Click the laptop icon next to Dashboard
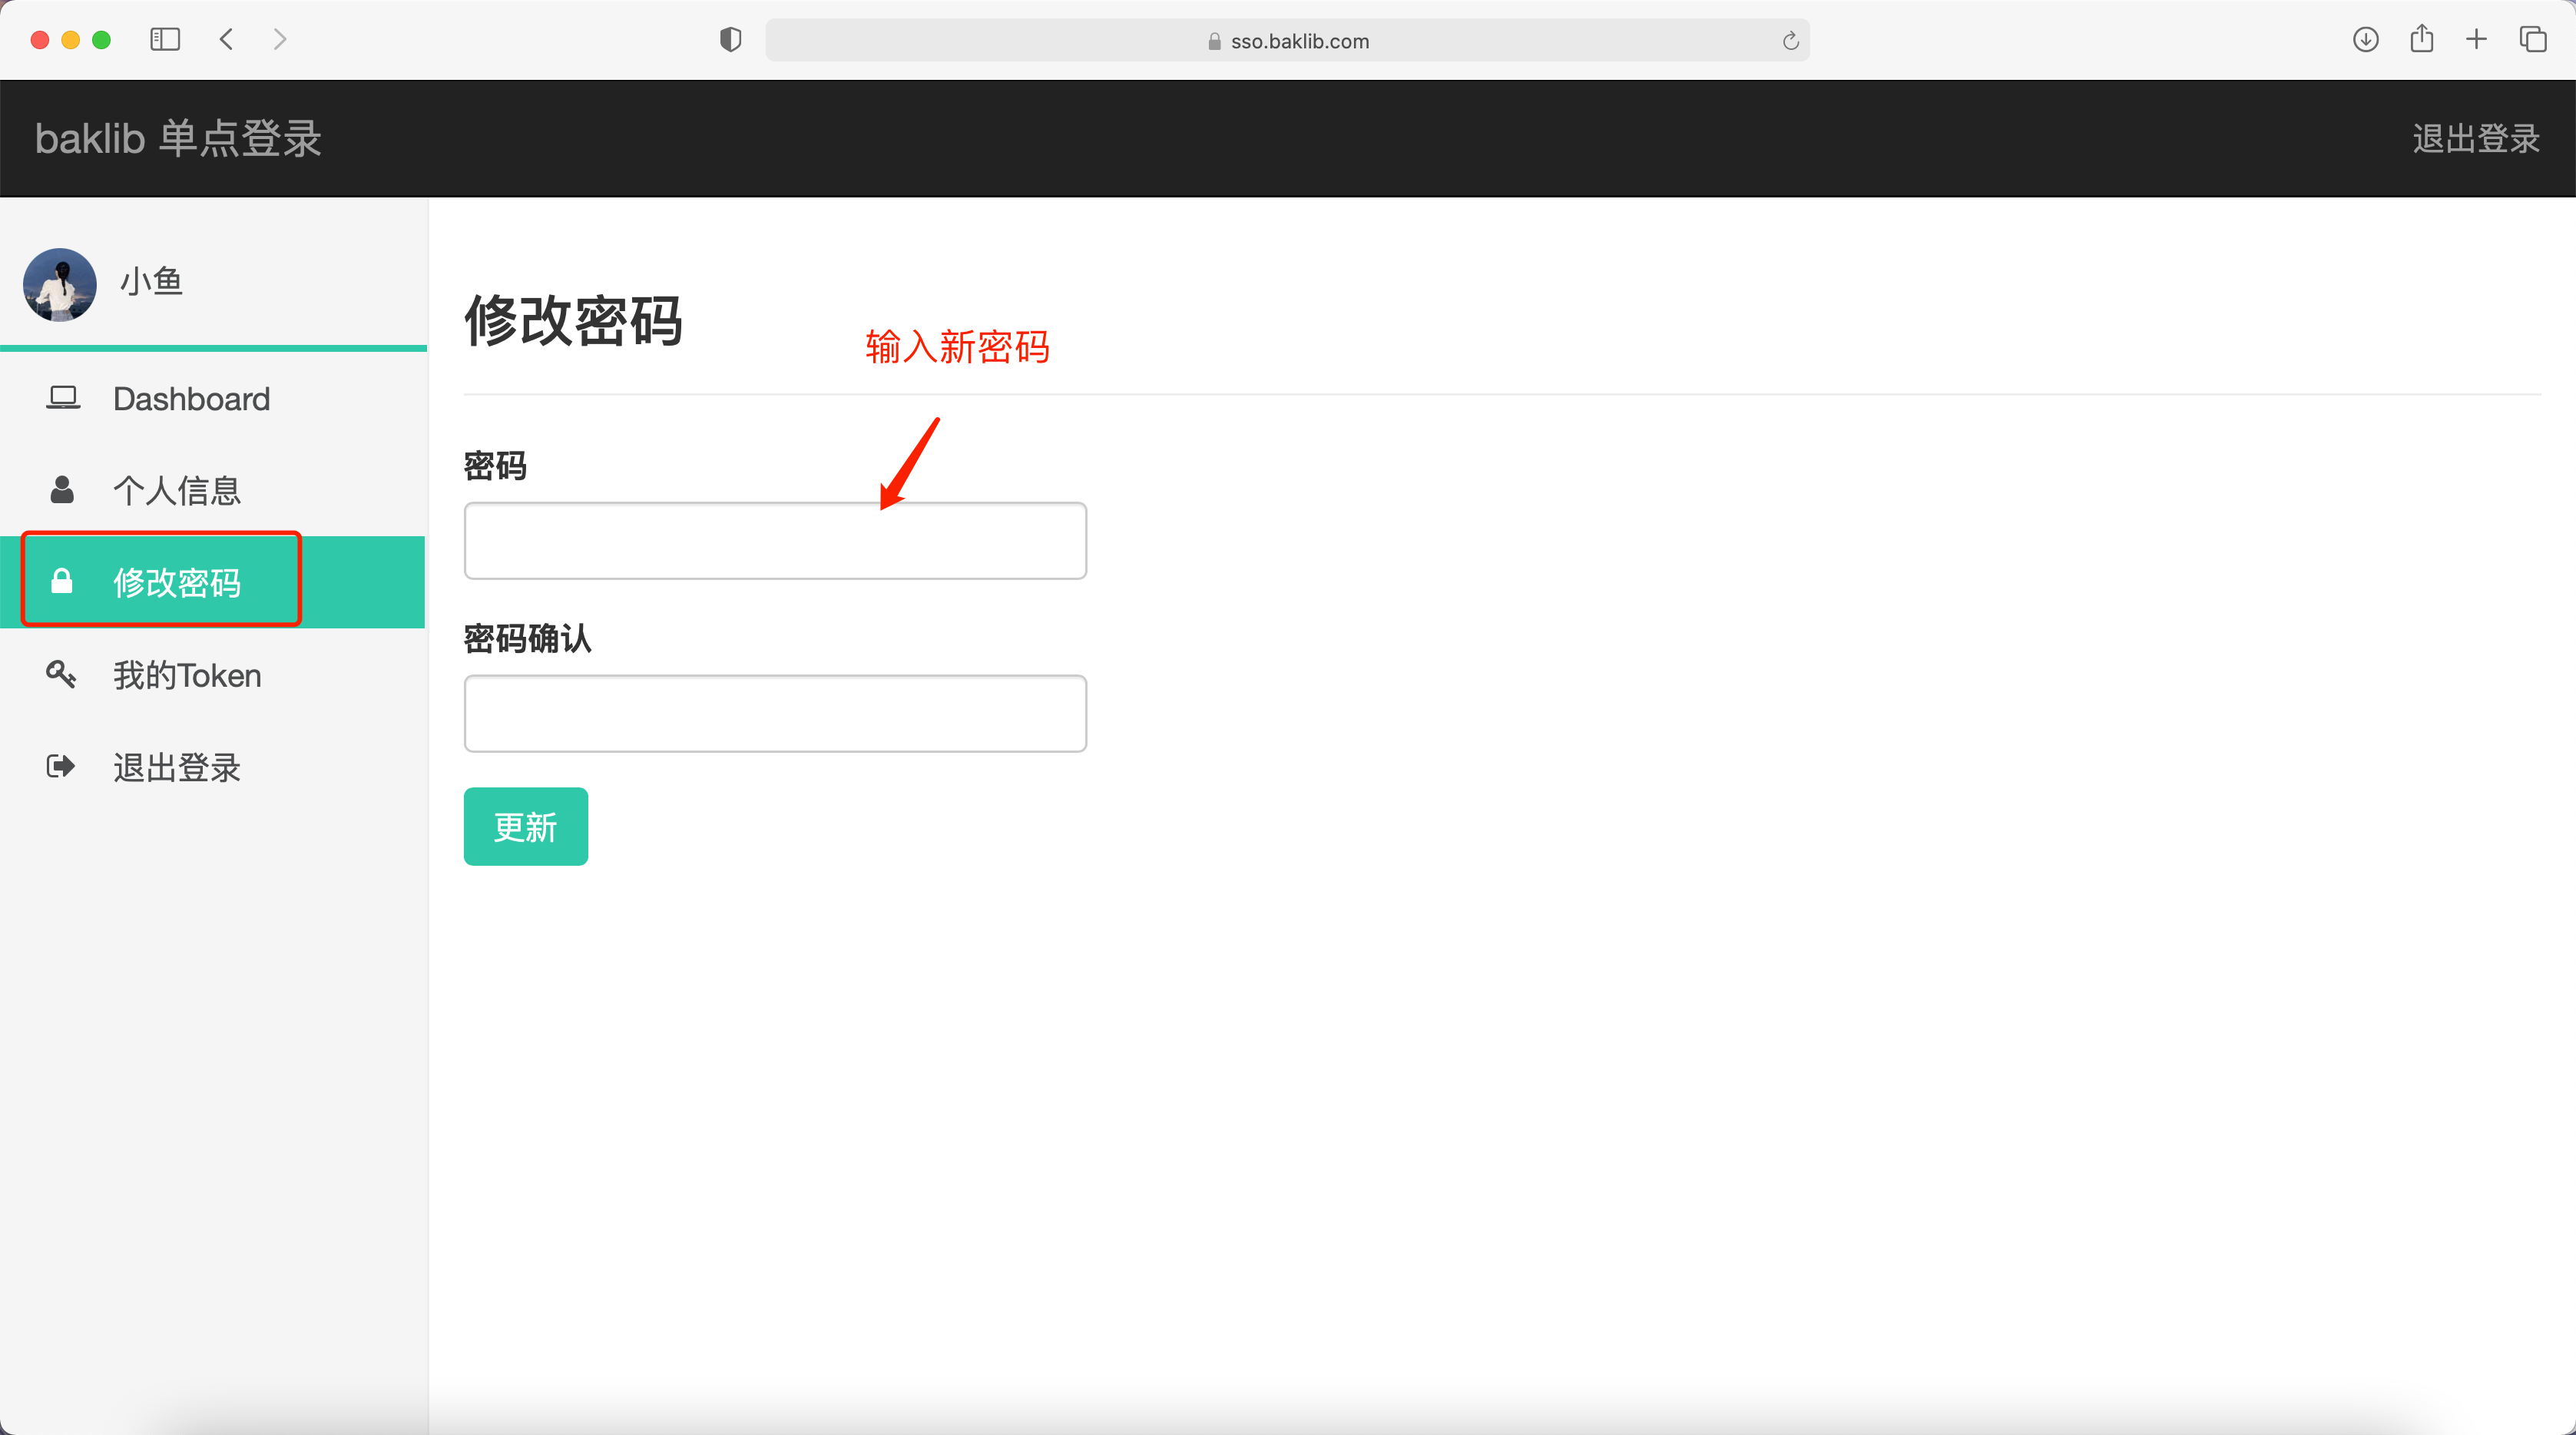 tap(63, 398)
